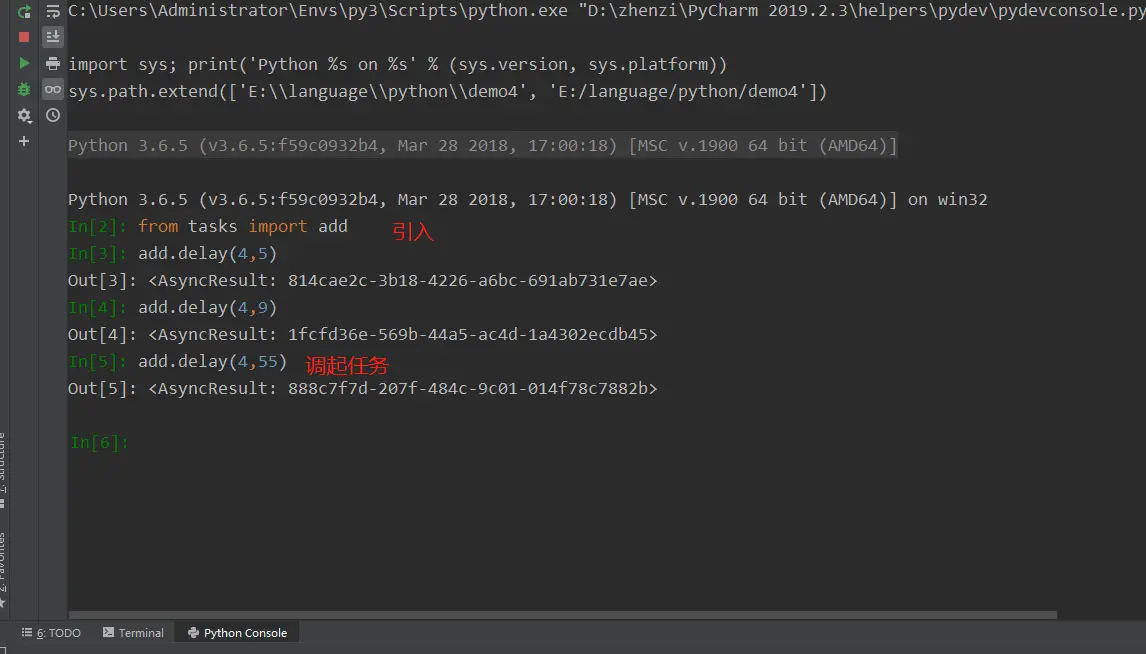Open the 6: TODO tab
This screenshot has height=654, width=1146.
(x=51, y=633)
